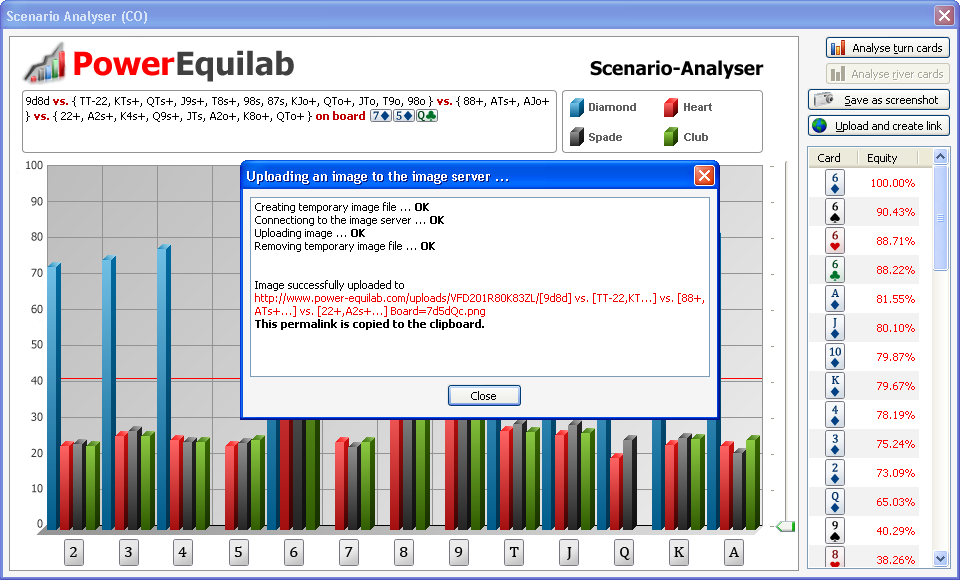Click the globe icon on Upload and create link

coord(819,126)
